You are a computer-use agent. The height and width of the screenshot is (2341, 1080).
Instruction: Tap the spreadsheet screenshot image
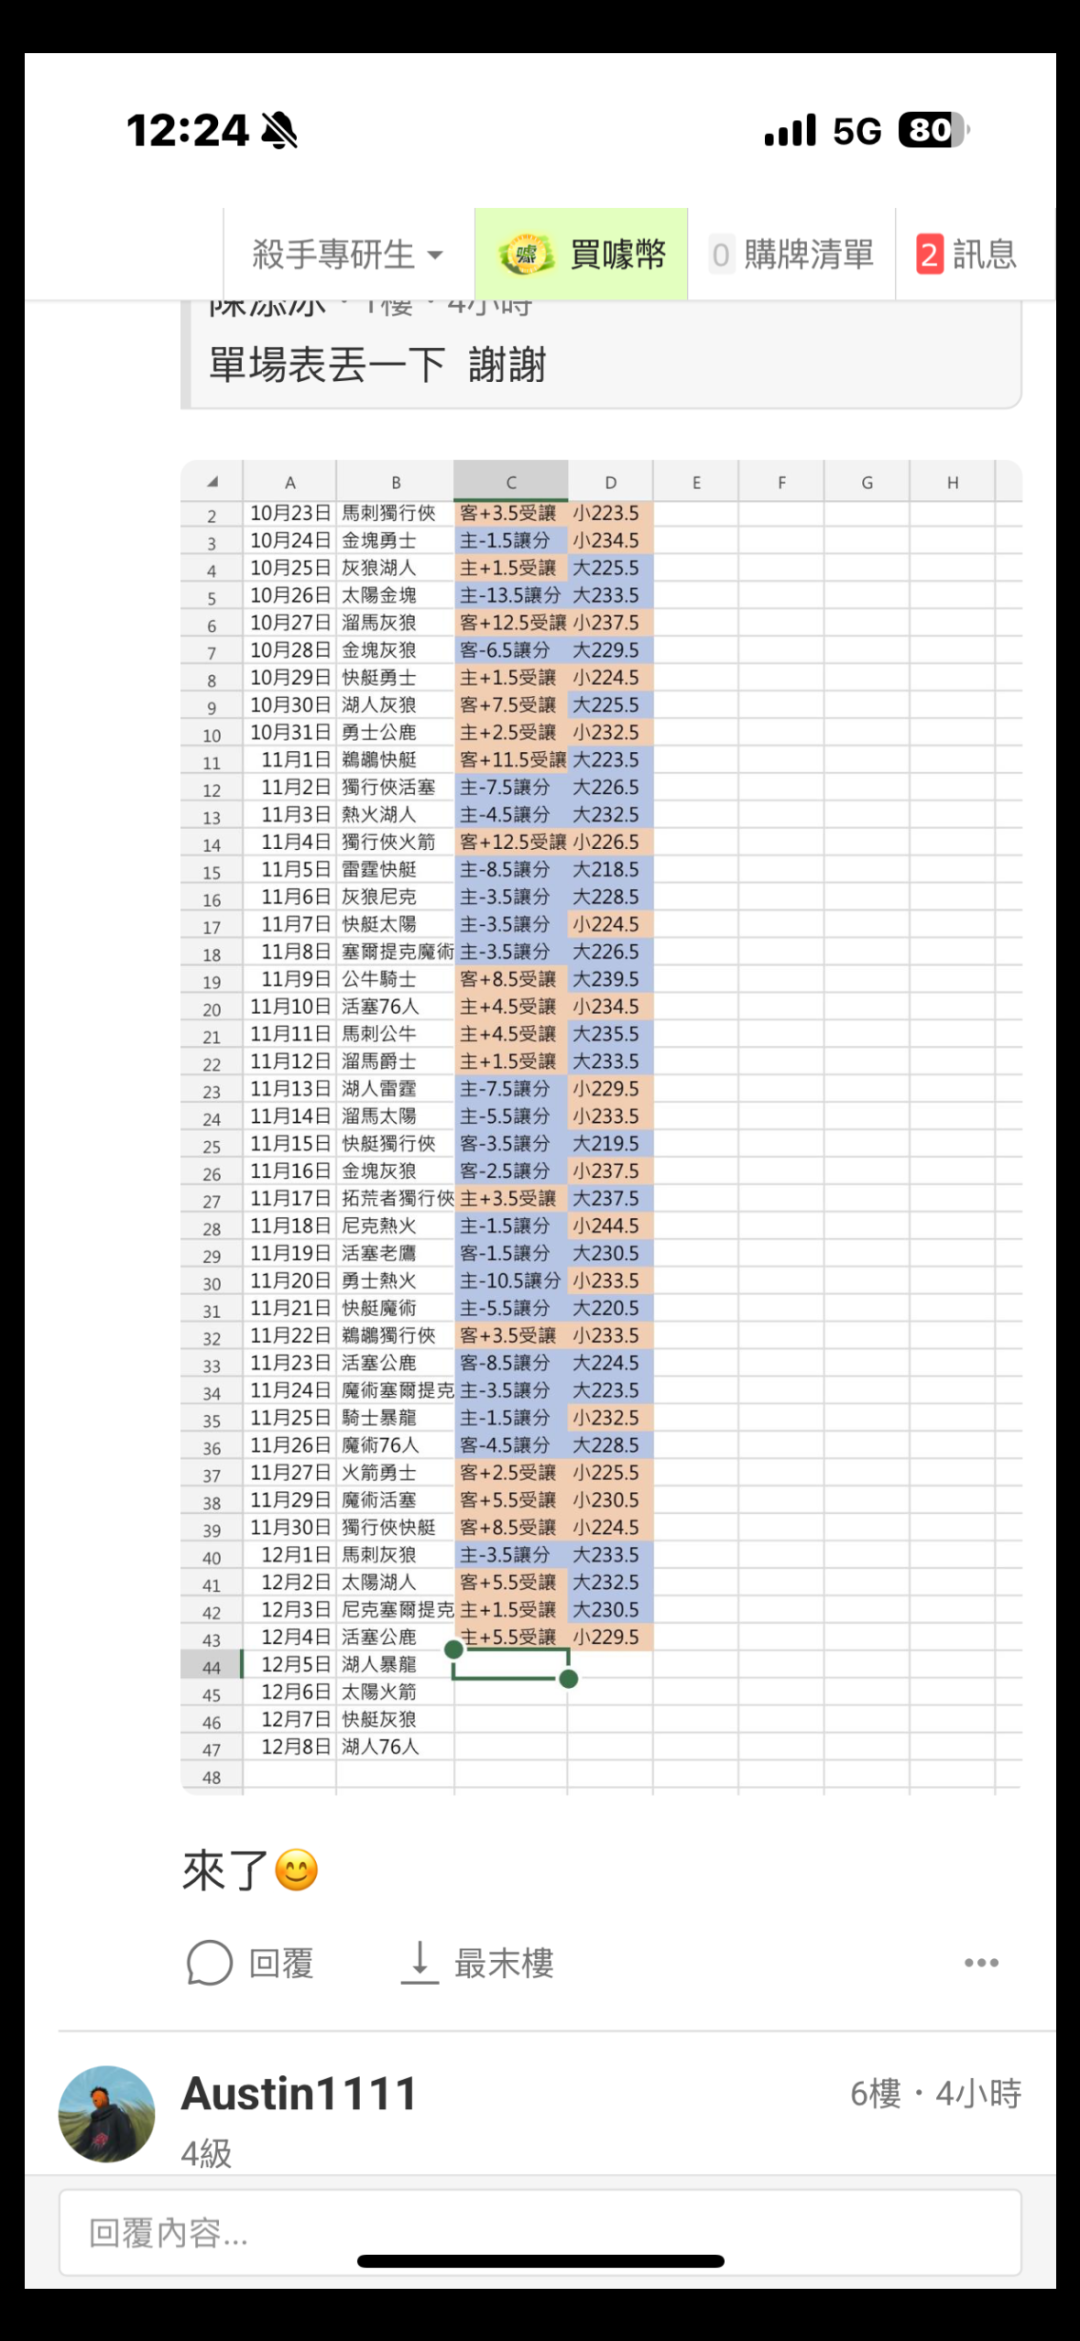(601, 1126)
